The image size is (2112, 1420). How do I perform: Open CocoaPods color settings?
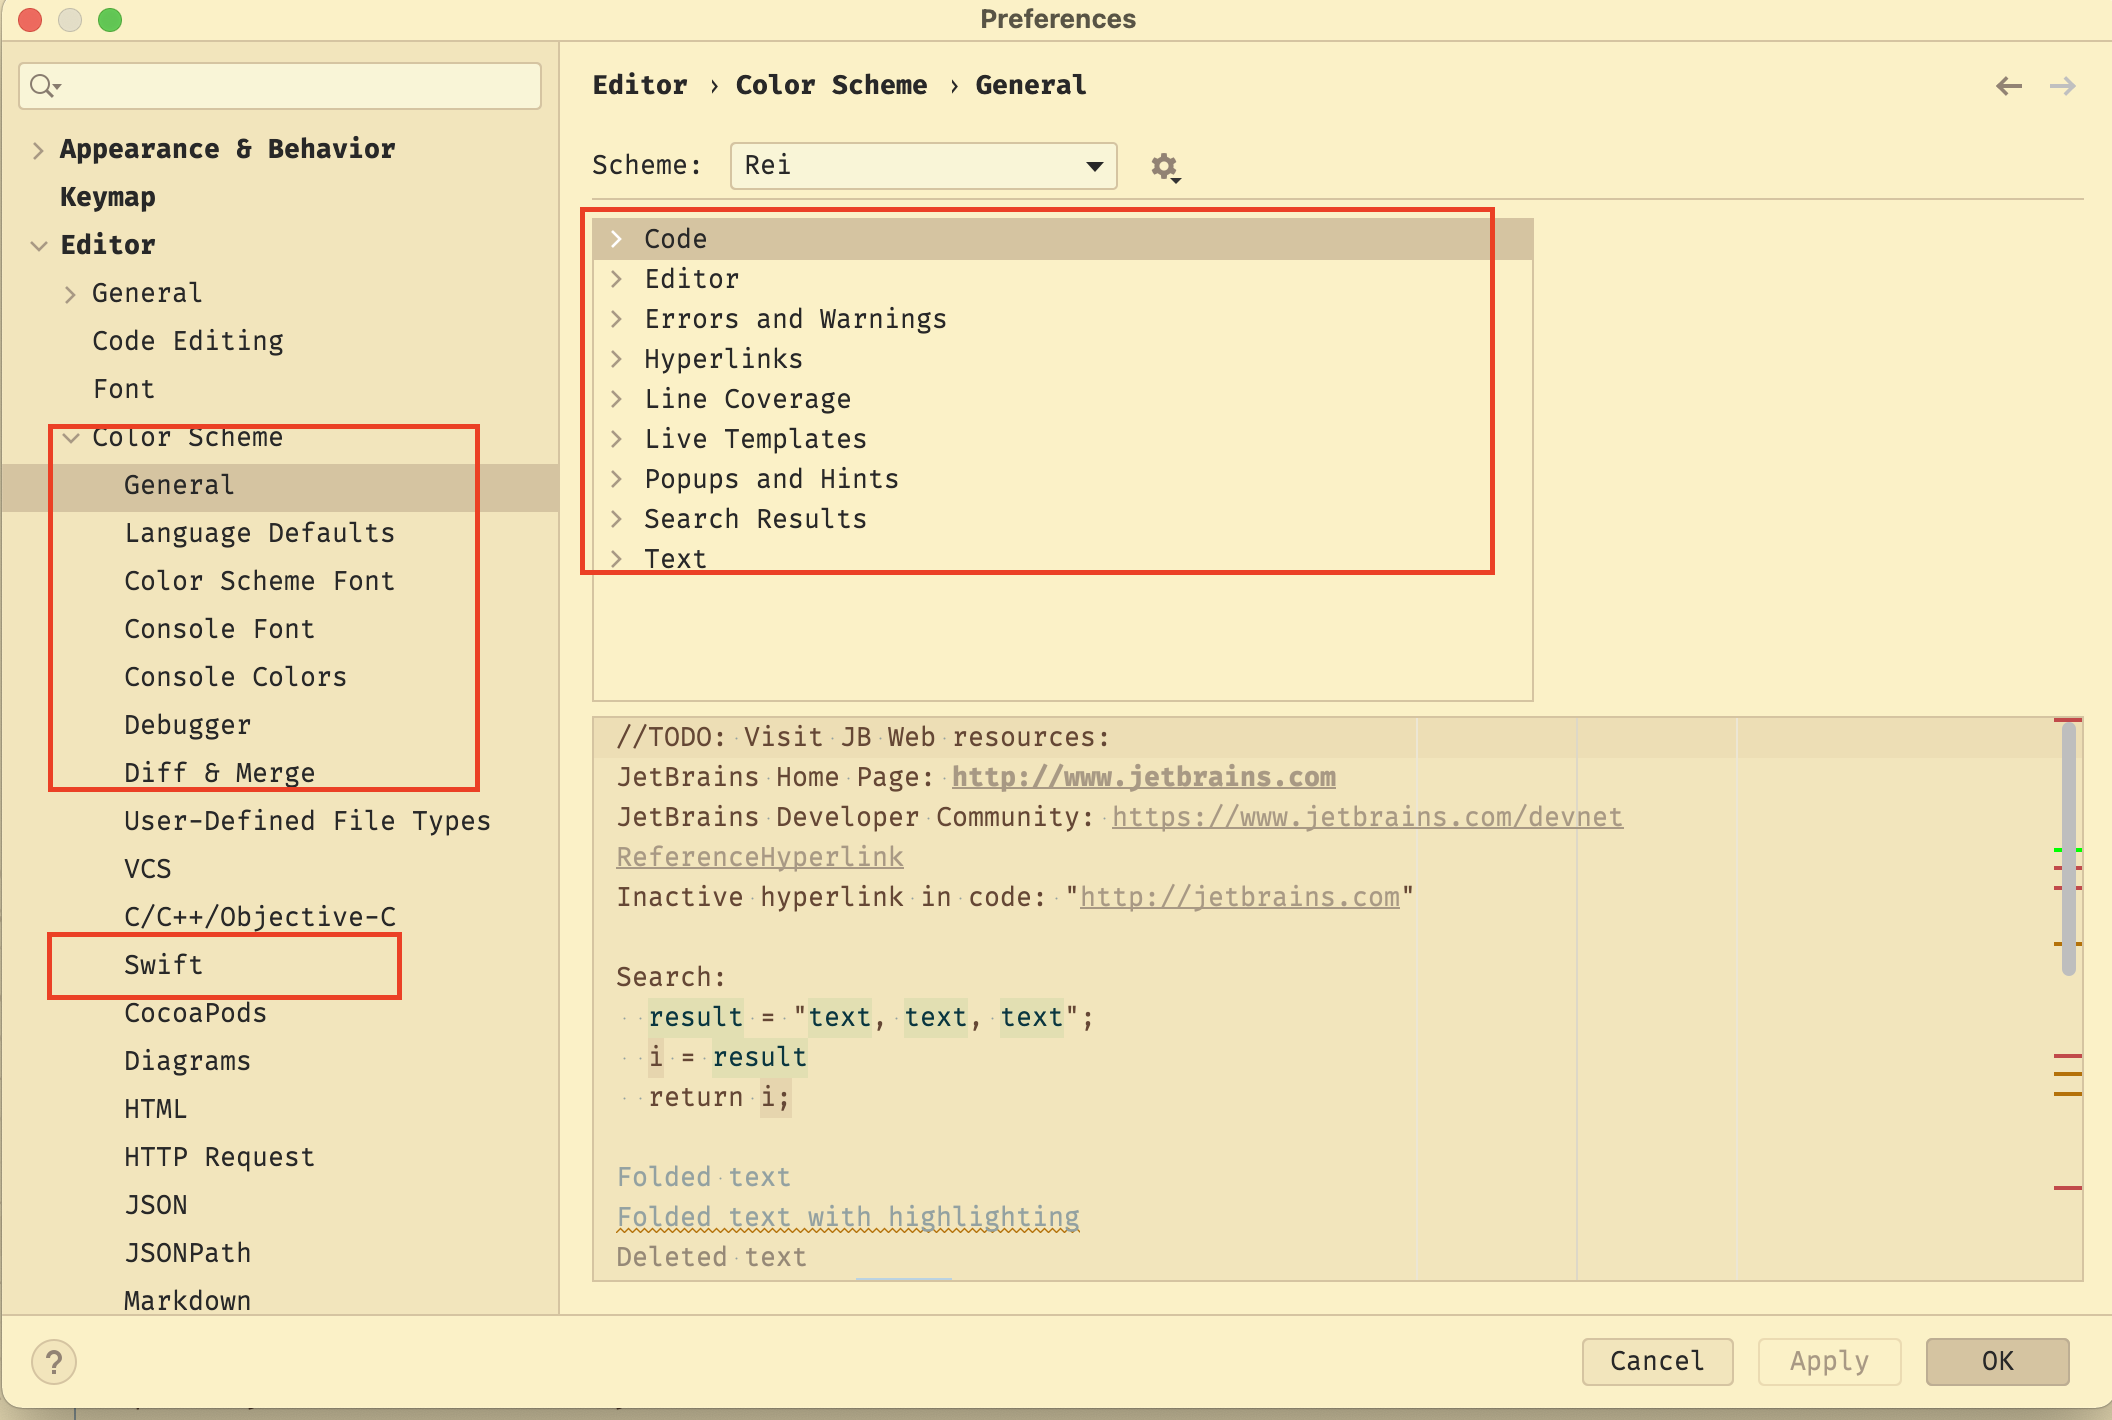196,1013
